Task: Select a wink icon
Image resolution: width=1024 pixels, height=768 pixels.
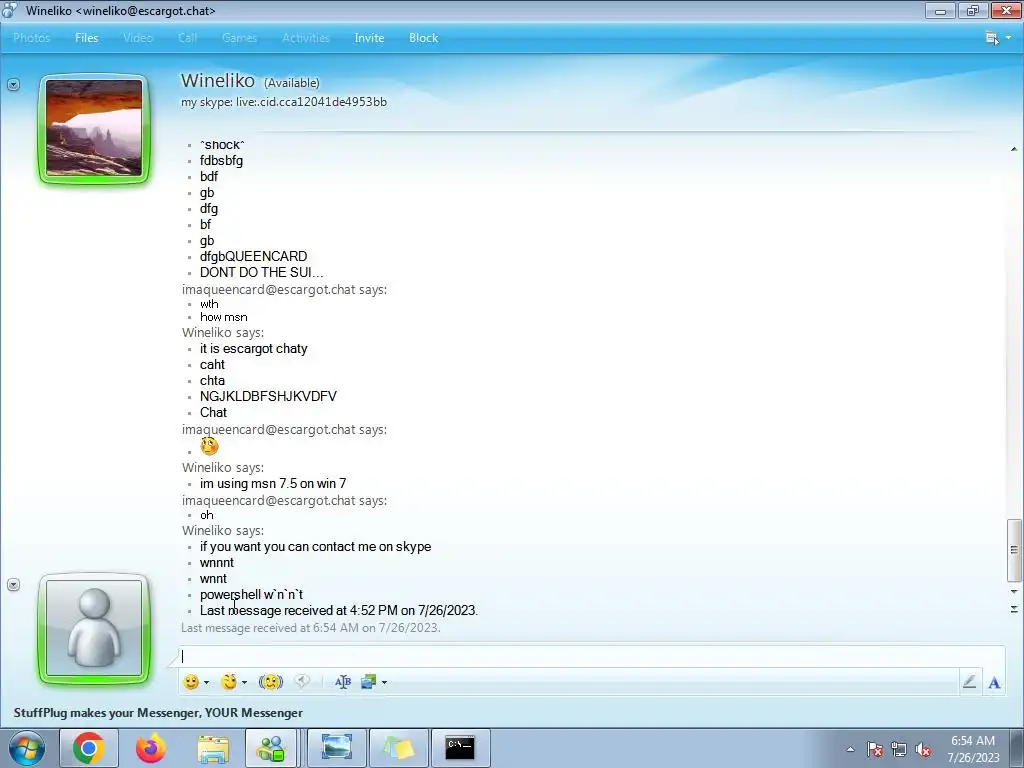Action: point(229,682)
